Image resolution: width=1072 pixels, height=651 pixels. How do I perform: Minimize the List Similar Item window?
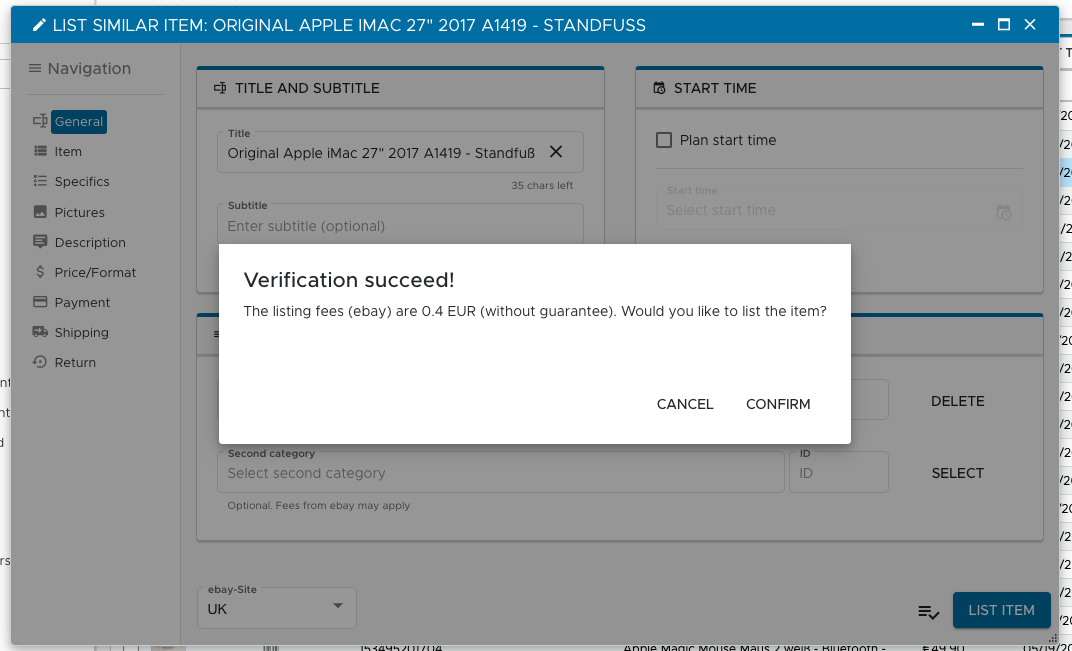point(978,25)
